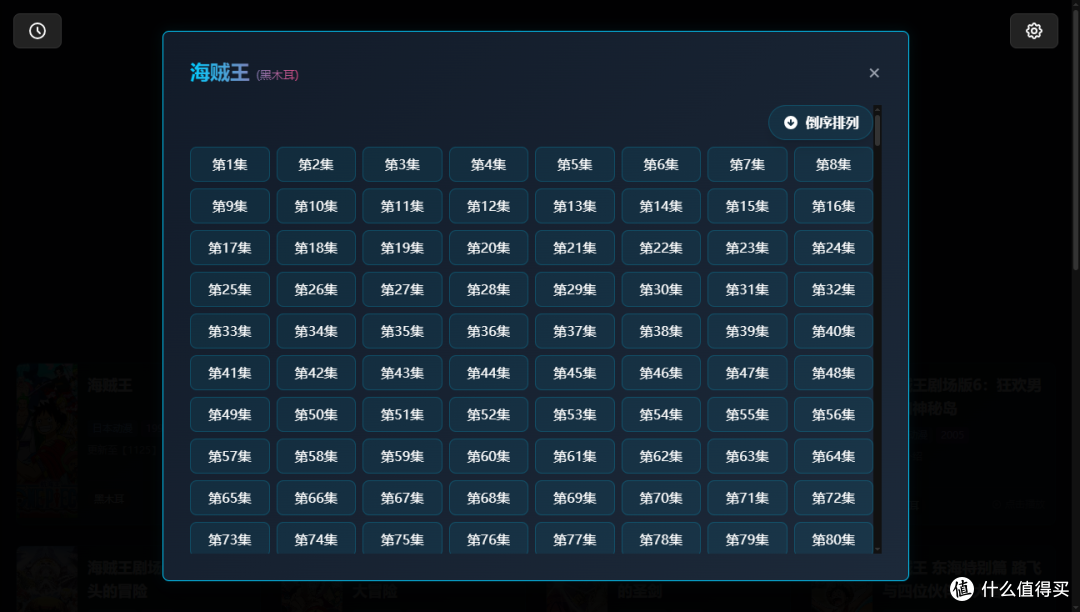Choose episode 第46集
This screenshot has width=1080, height=612.
(x=661, y=373)
